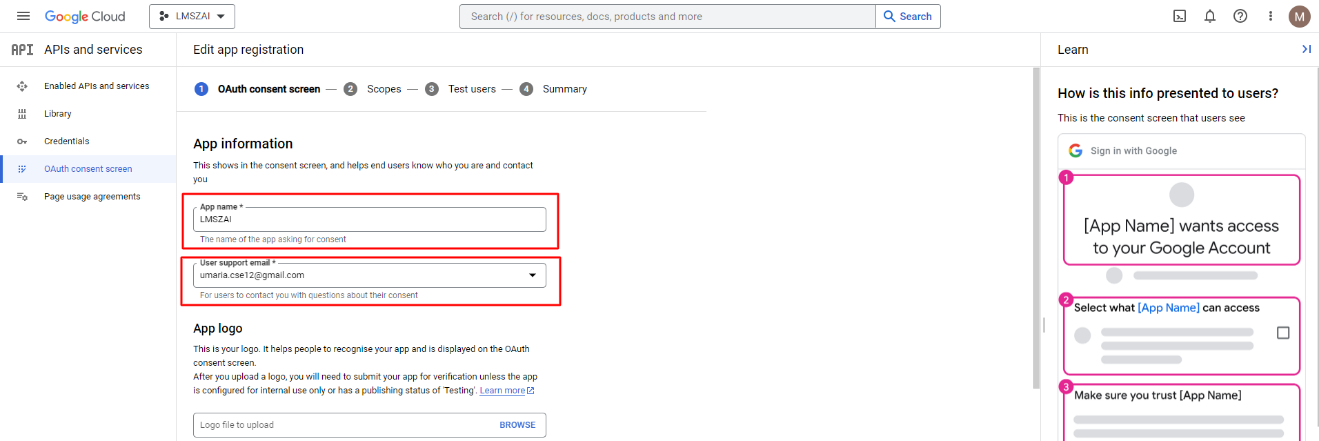This screenshot has width=1319, height=441.
Task: Tick the checkbox in consent preview
Action: tap(1283, 333)
